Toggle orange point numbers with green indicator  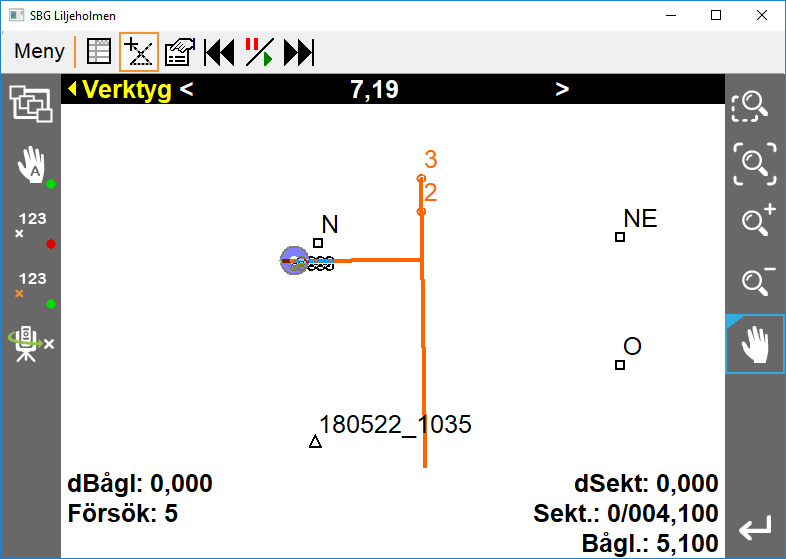(x=31, y=286)
